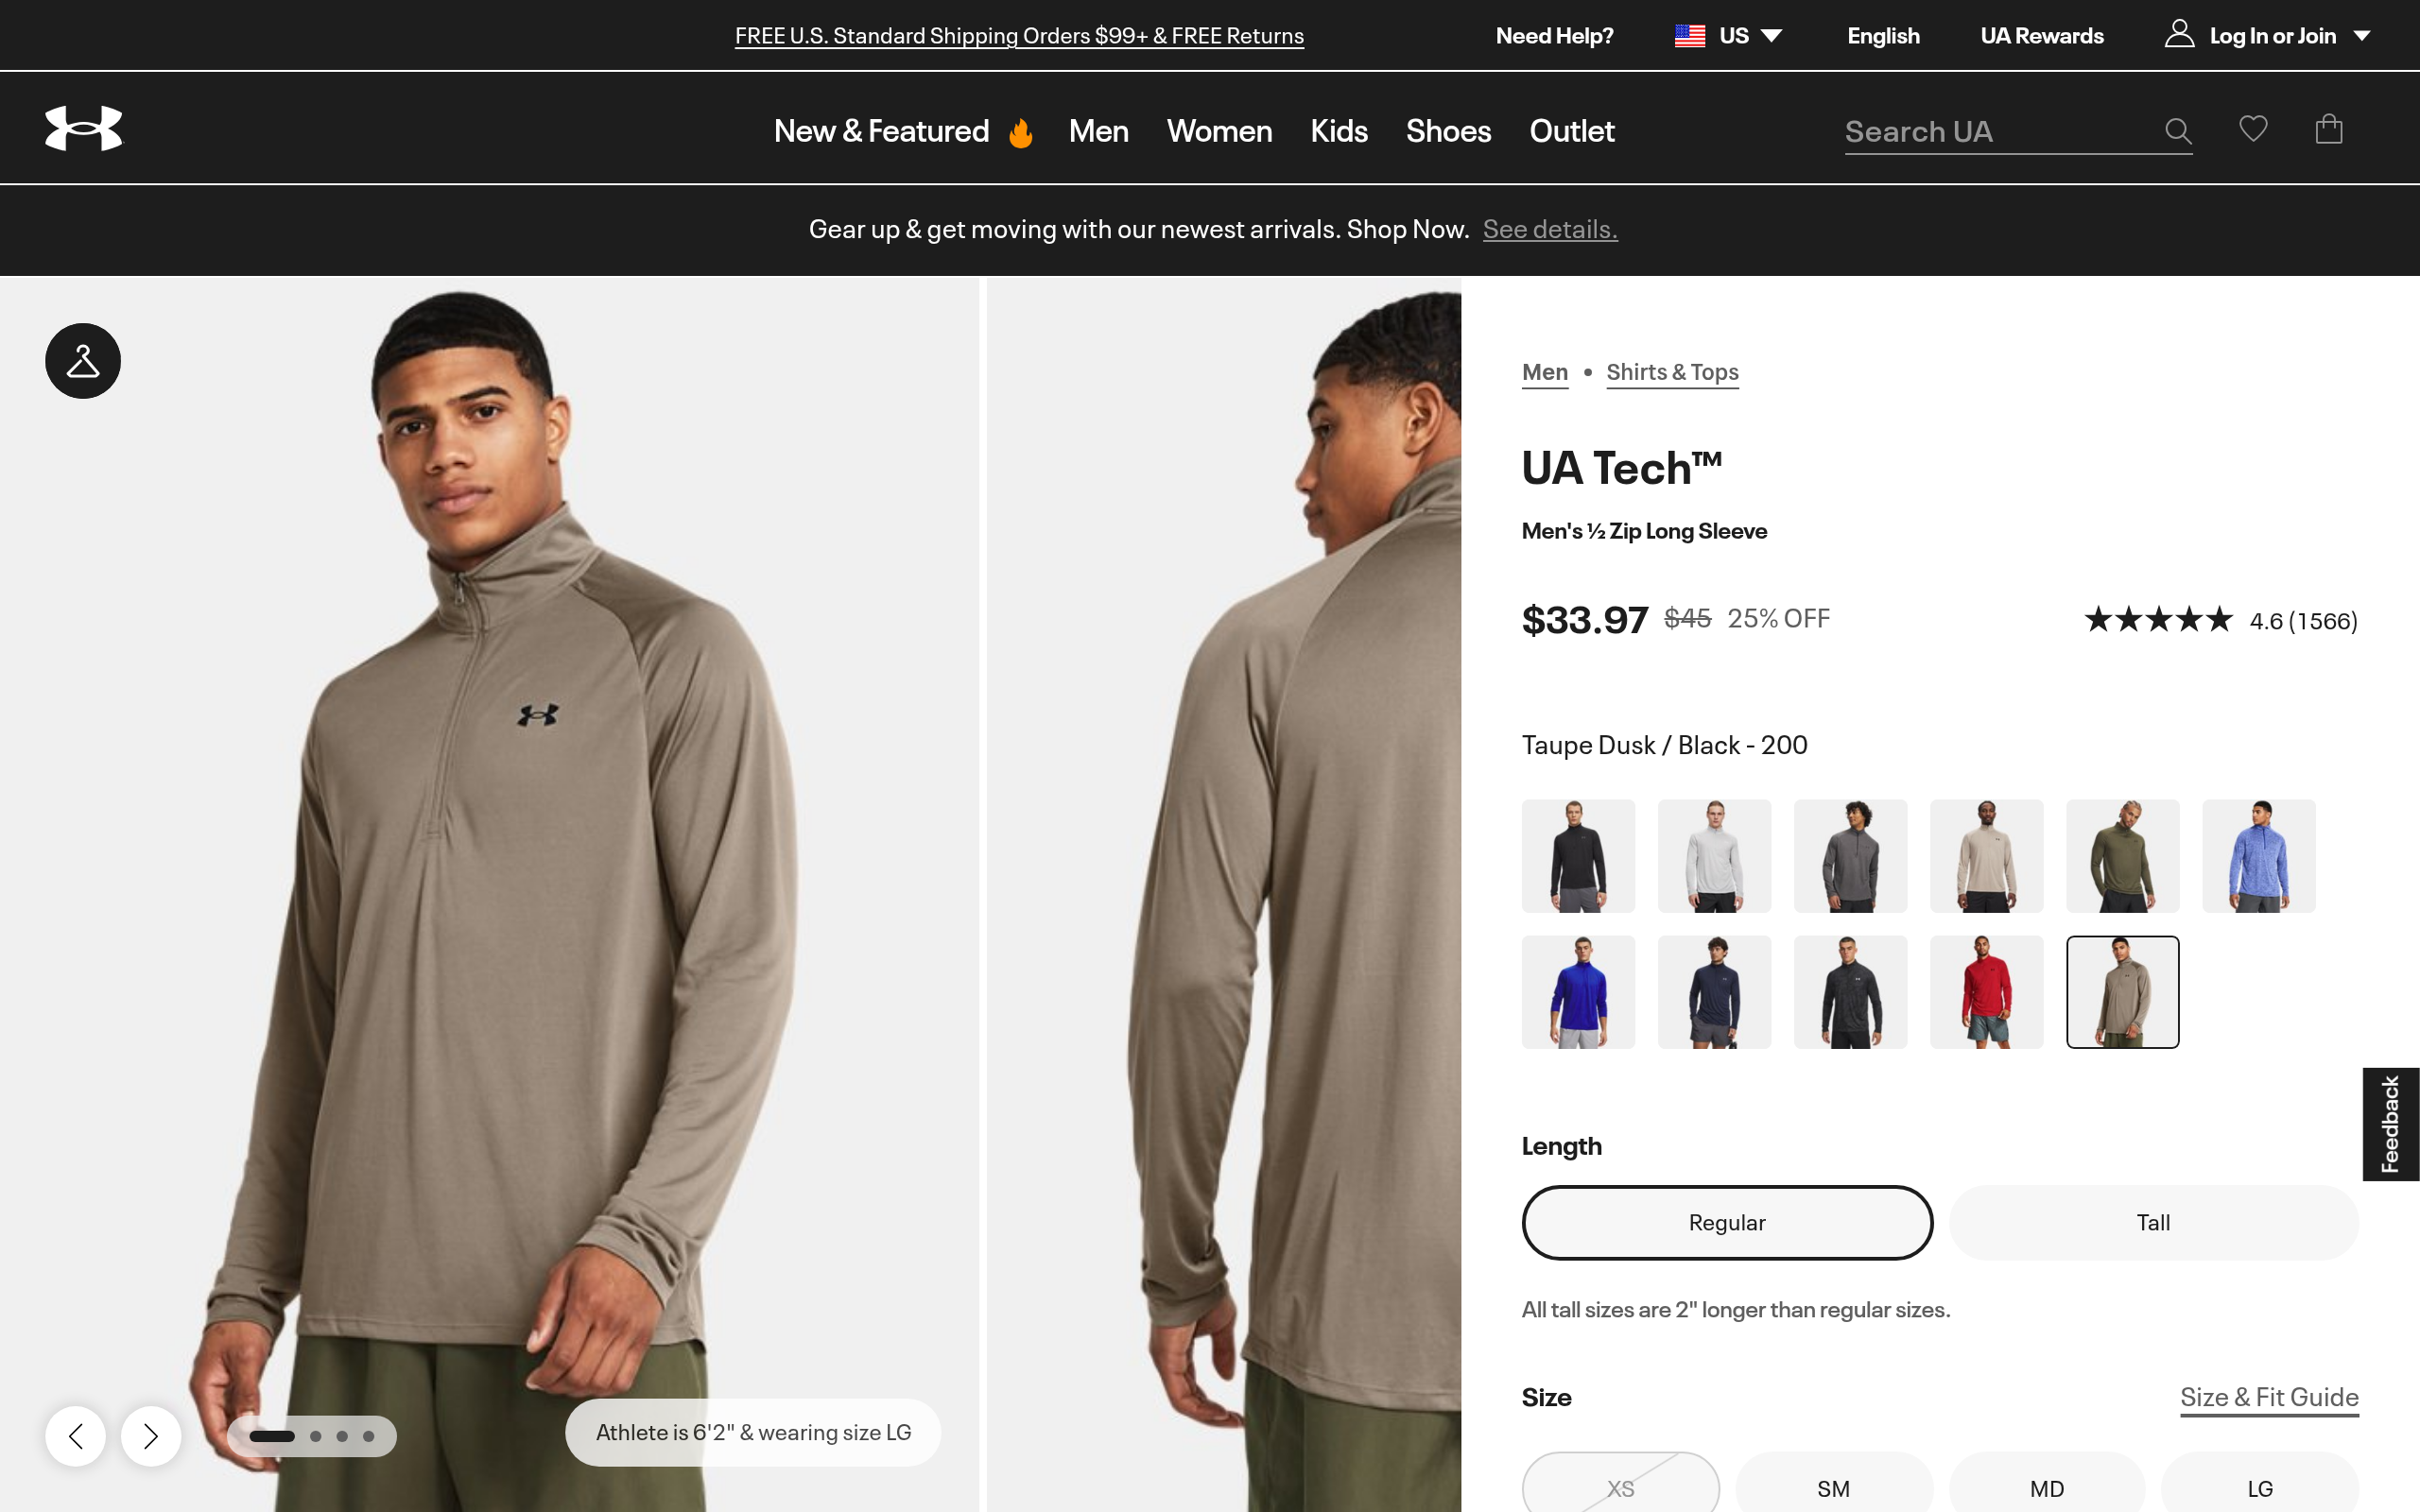Choose size SM
This screenshot has width=2420, height=1512.
[1833, 1487]
